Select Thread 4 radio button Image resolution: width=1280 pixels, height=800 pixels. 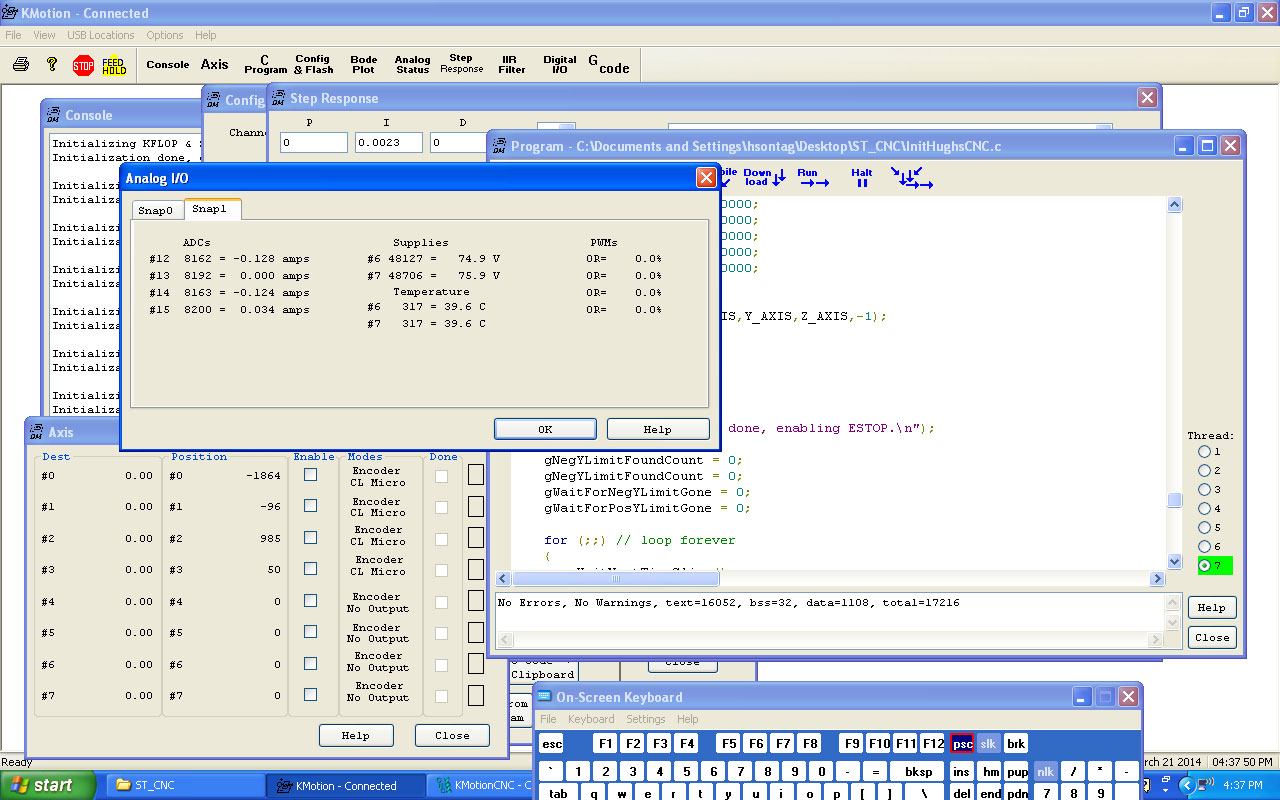(x=1205, y=509)
